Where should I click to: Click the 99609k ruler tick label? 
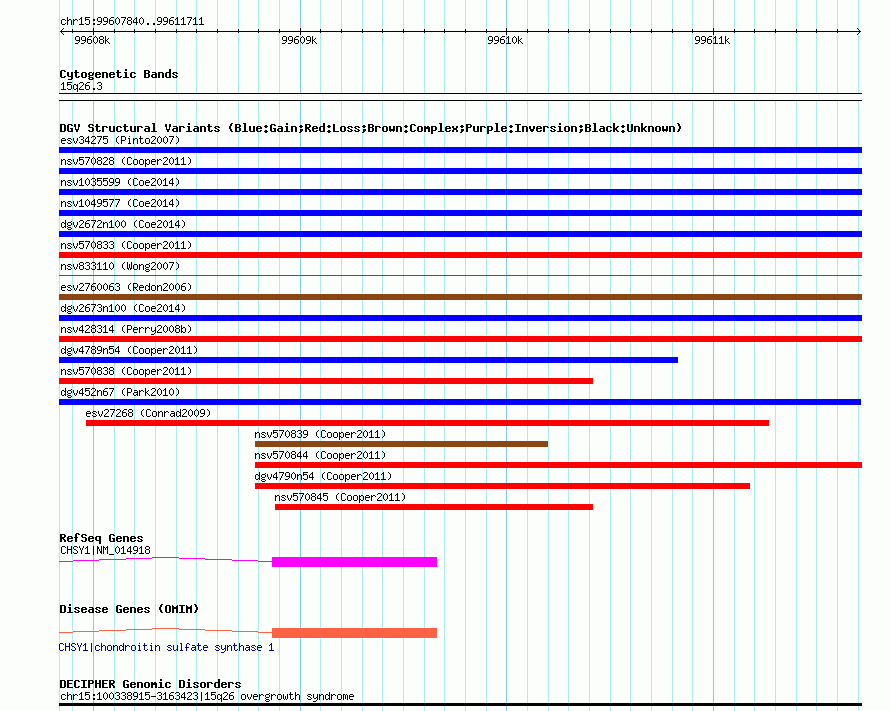pyautogui.click(x=299, y=40)
